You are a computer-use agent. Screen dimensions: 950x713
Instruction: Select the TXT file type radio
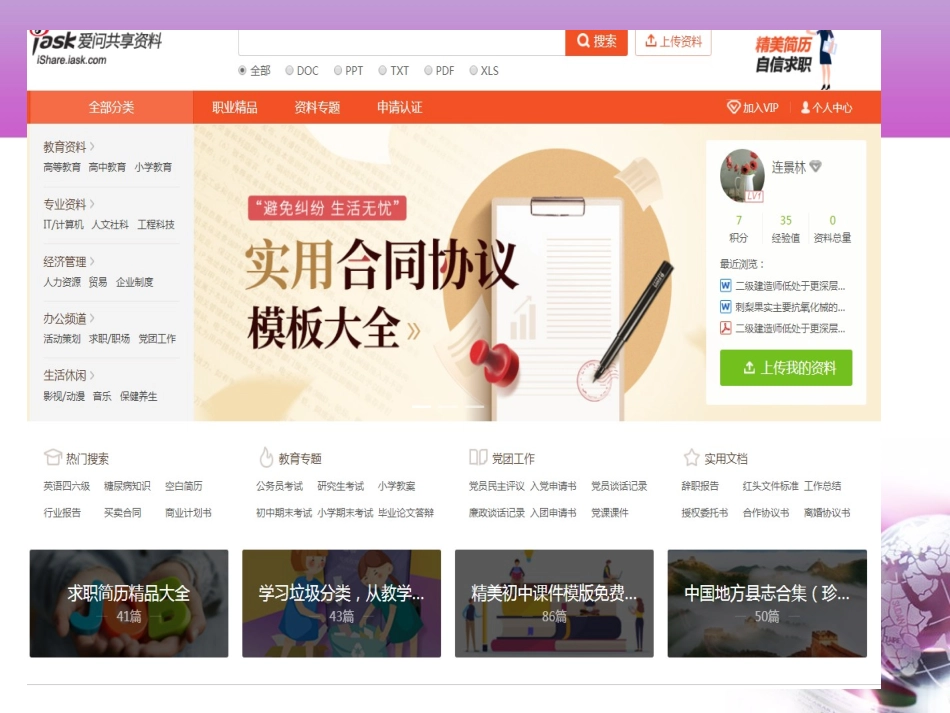(x=382, y=70)
